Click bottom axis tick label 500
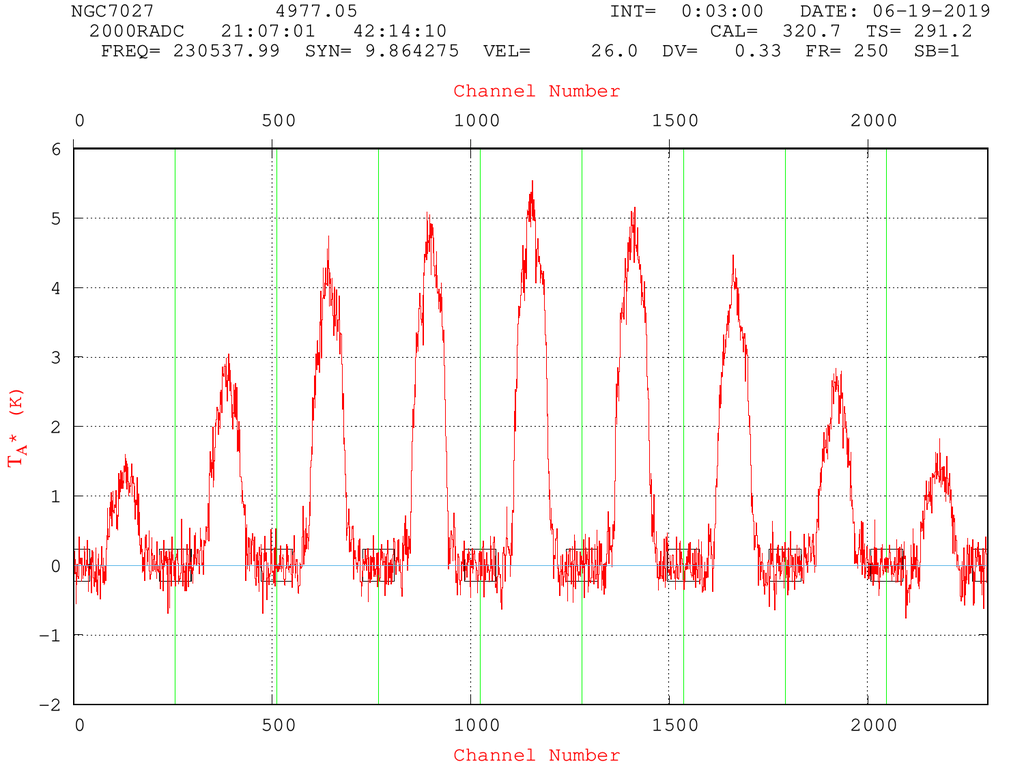1024x768 pixels. click(279, 726)
